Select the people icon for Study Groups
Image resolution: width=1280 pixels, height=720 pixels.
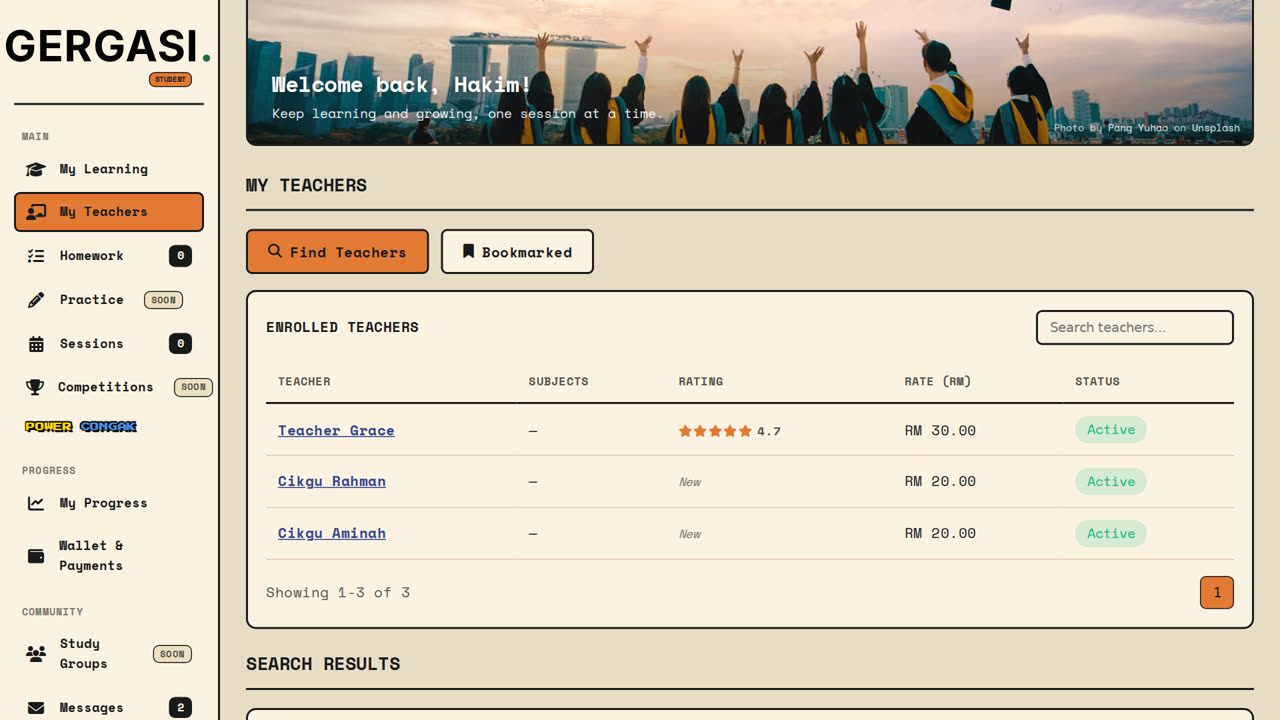[36, 654]
